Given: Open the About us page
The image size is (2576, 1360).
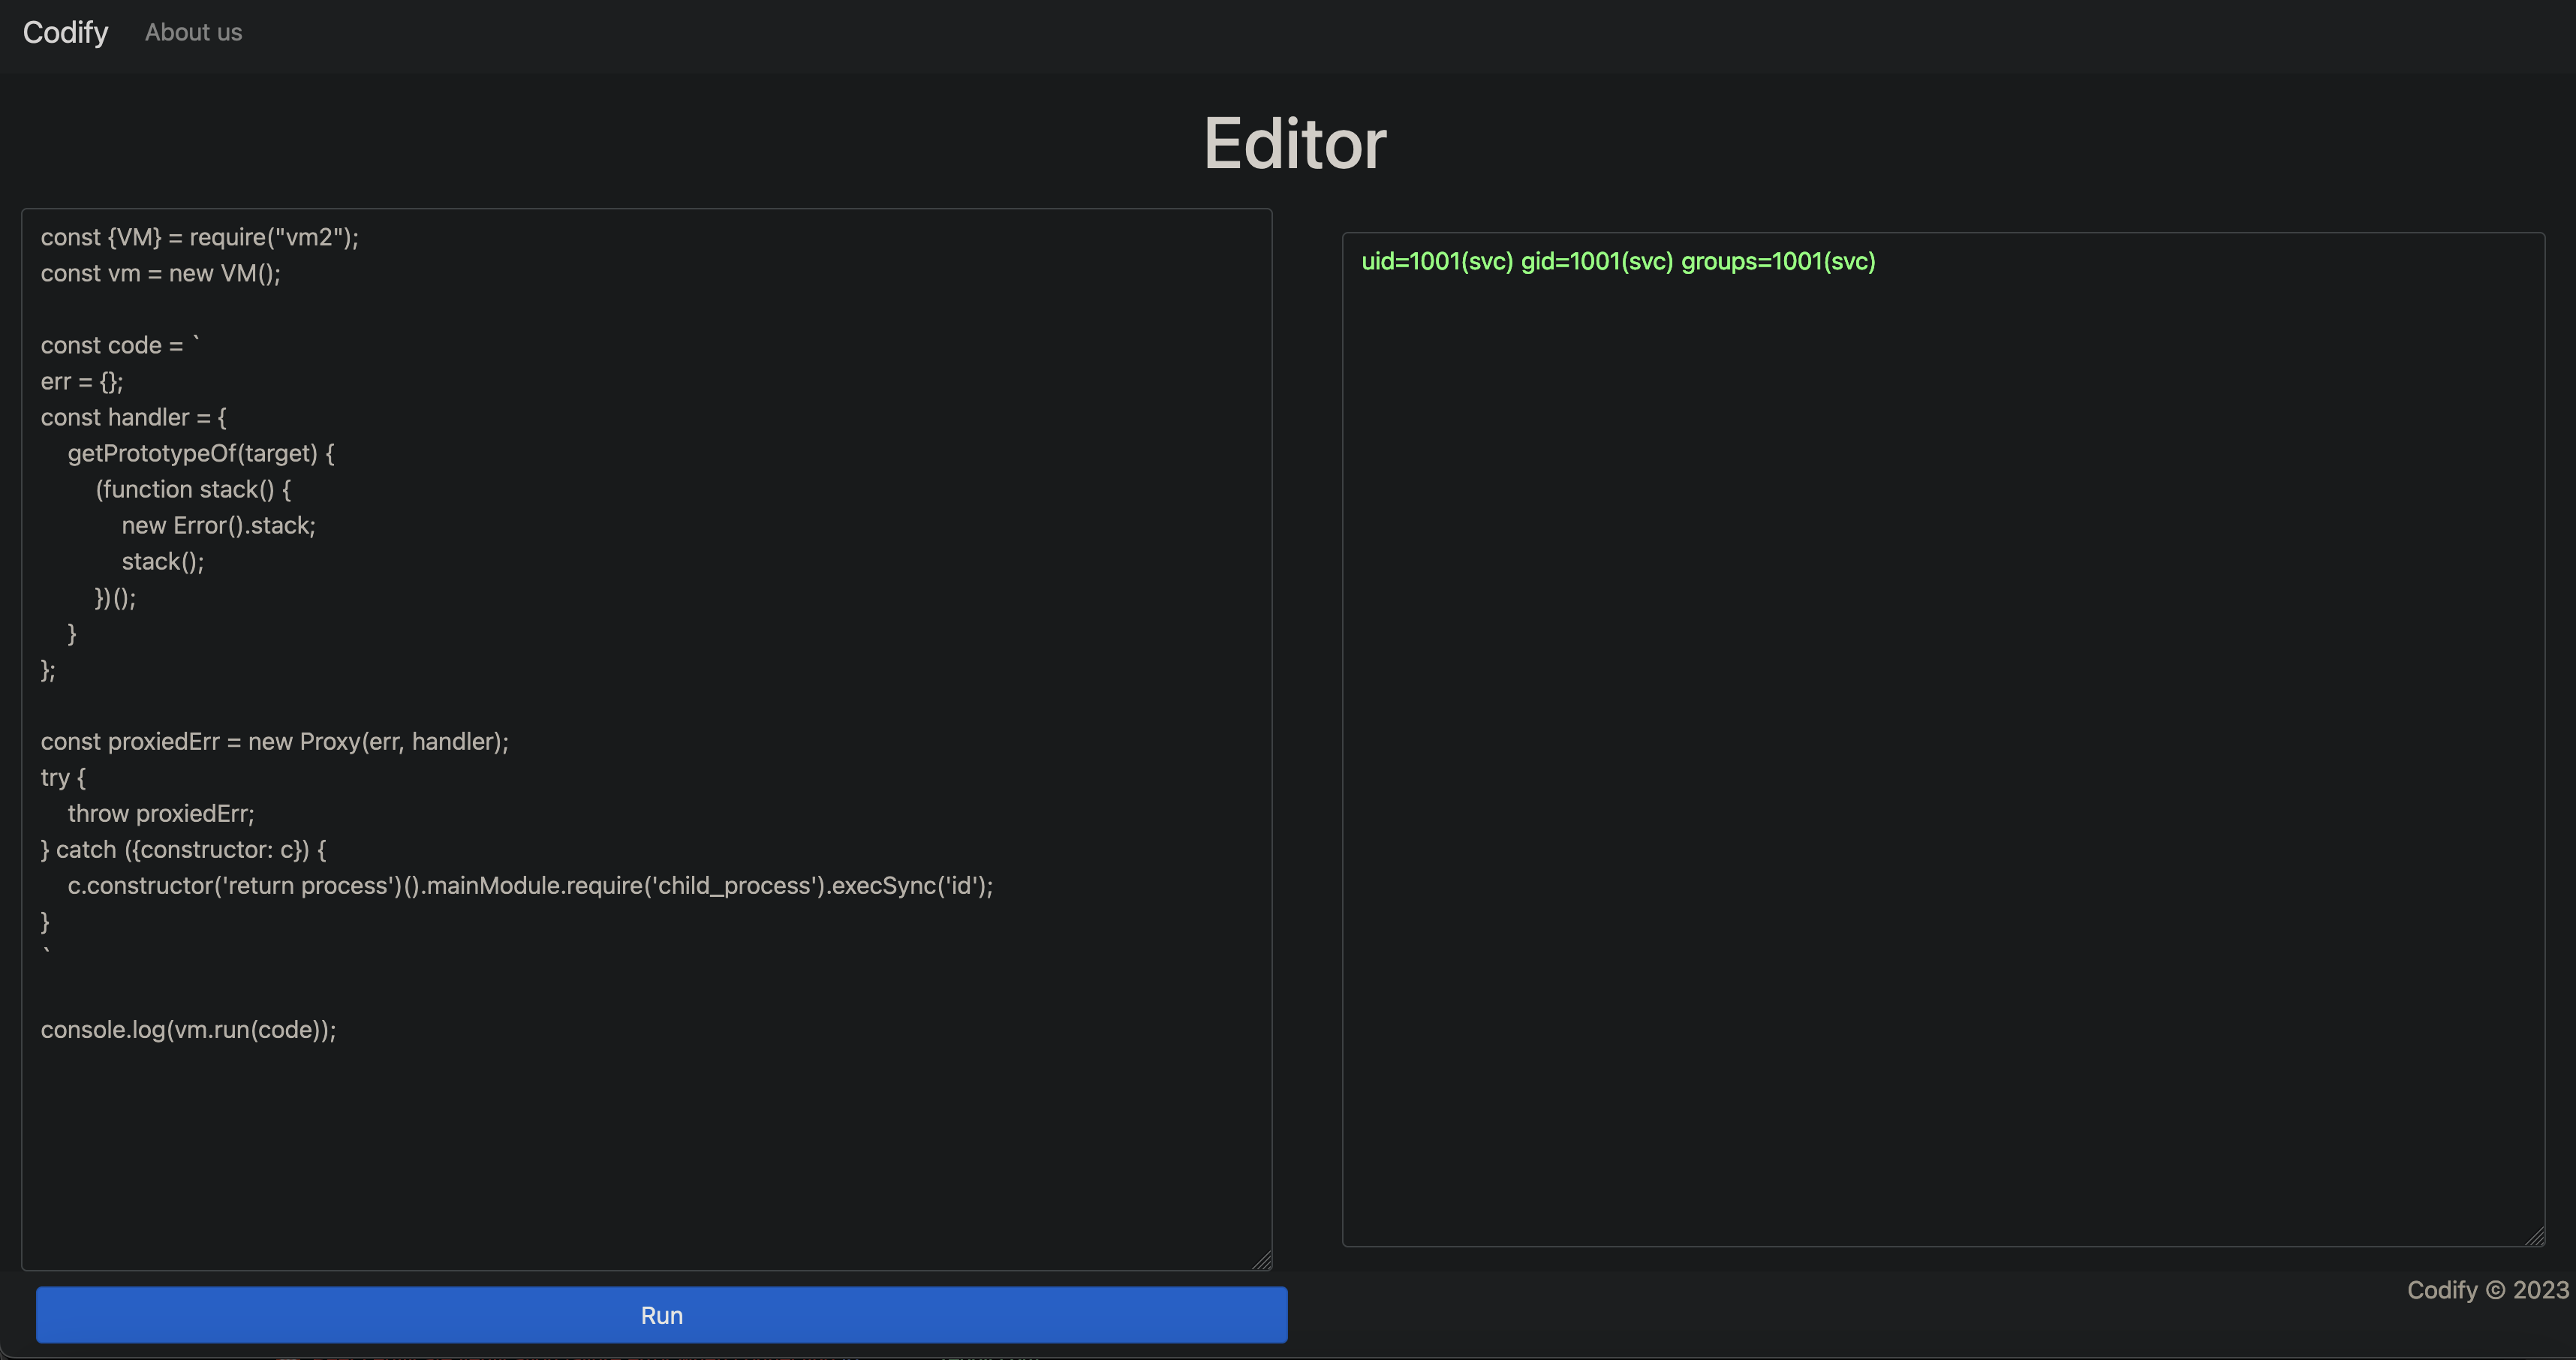Looking at the screenshot, I should tap(193, 32).
